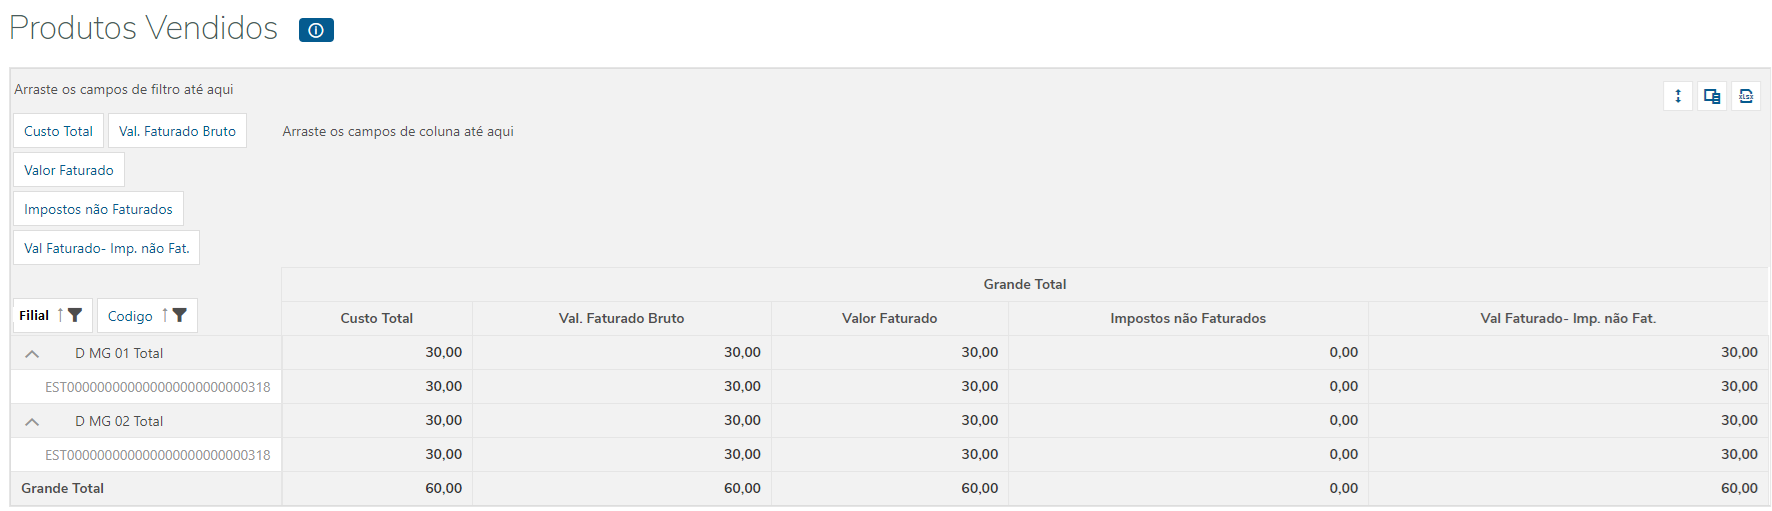Image resolution: width=1772 pixels, height=511 pixels.
Task: Click the Valor Faturado field chip
Action: pos(69,170)
